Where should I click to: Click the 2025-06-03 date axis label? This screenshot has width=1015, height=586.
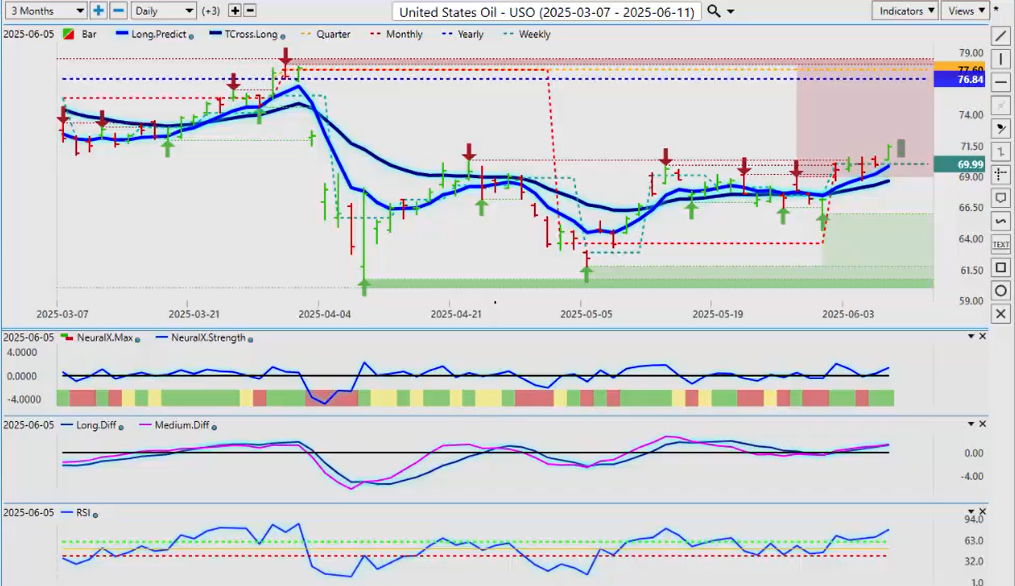[x=847, y=314]
